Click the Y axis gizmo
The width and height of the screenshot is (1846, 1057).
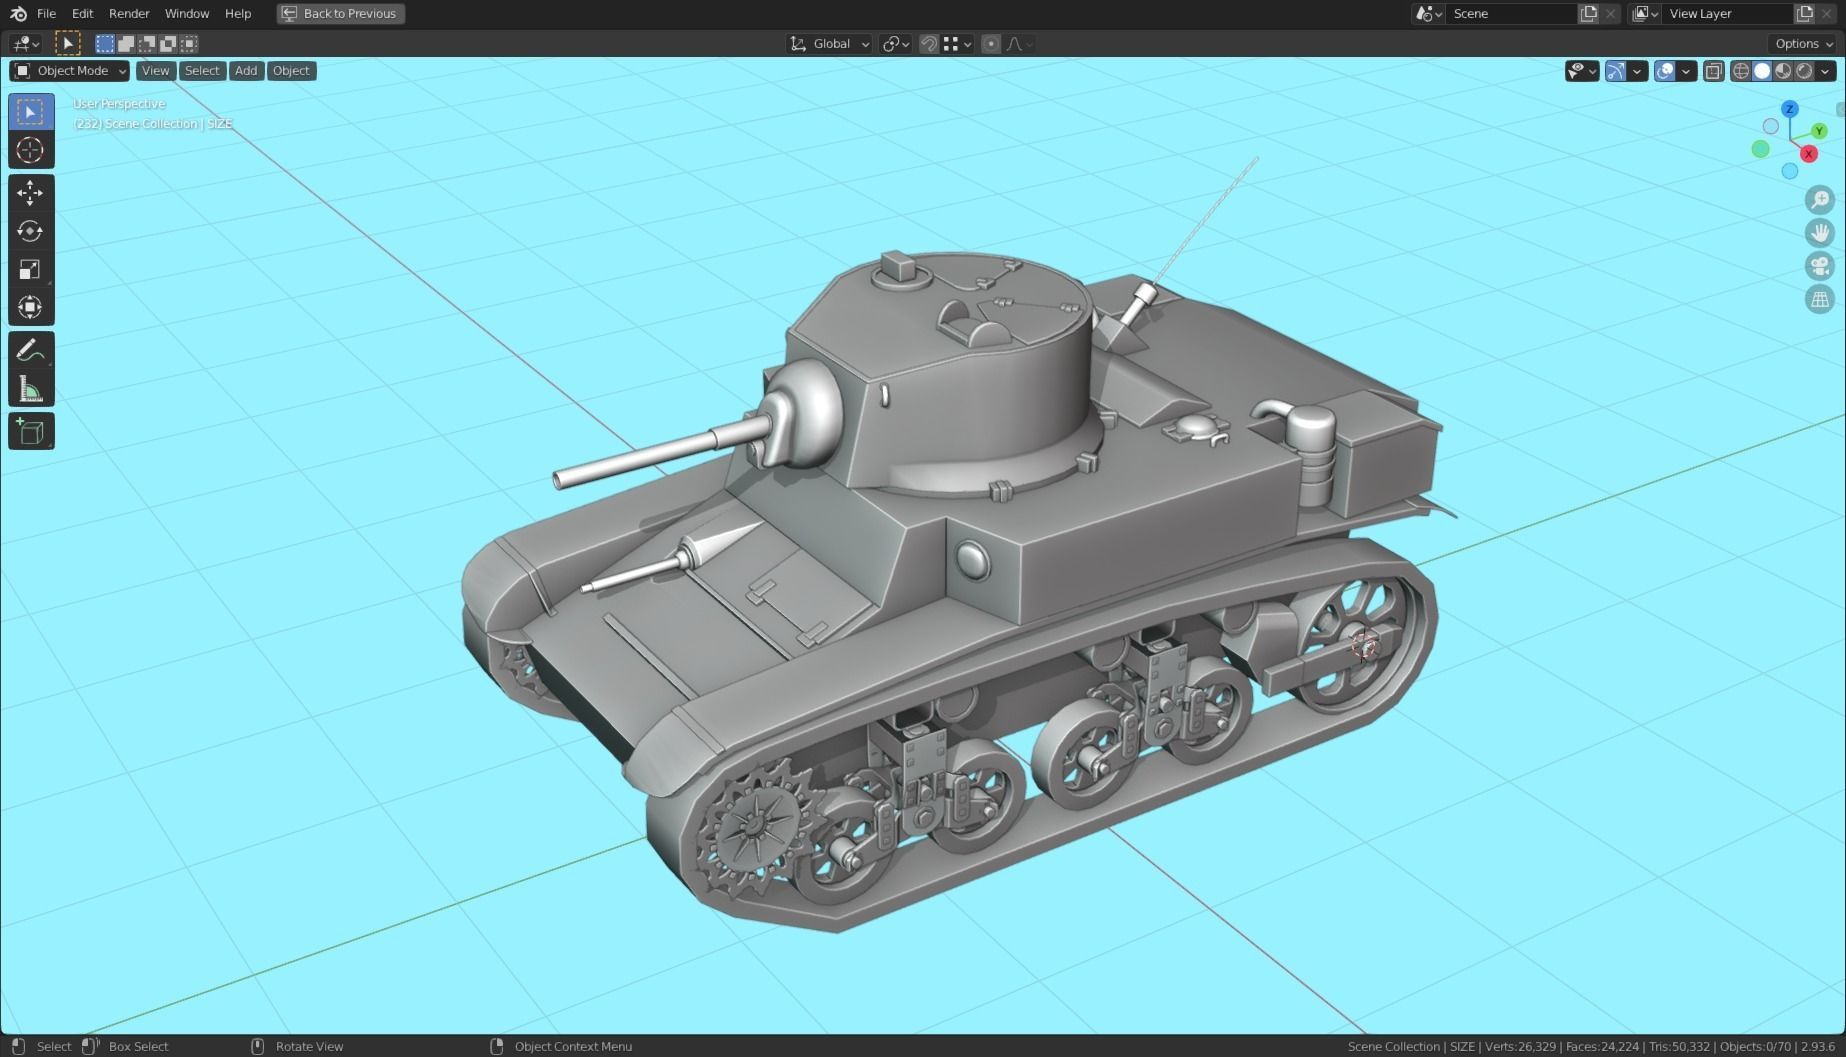pos(1819,131)
